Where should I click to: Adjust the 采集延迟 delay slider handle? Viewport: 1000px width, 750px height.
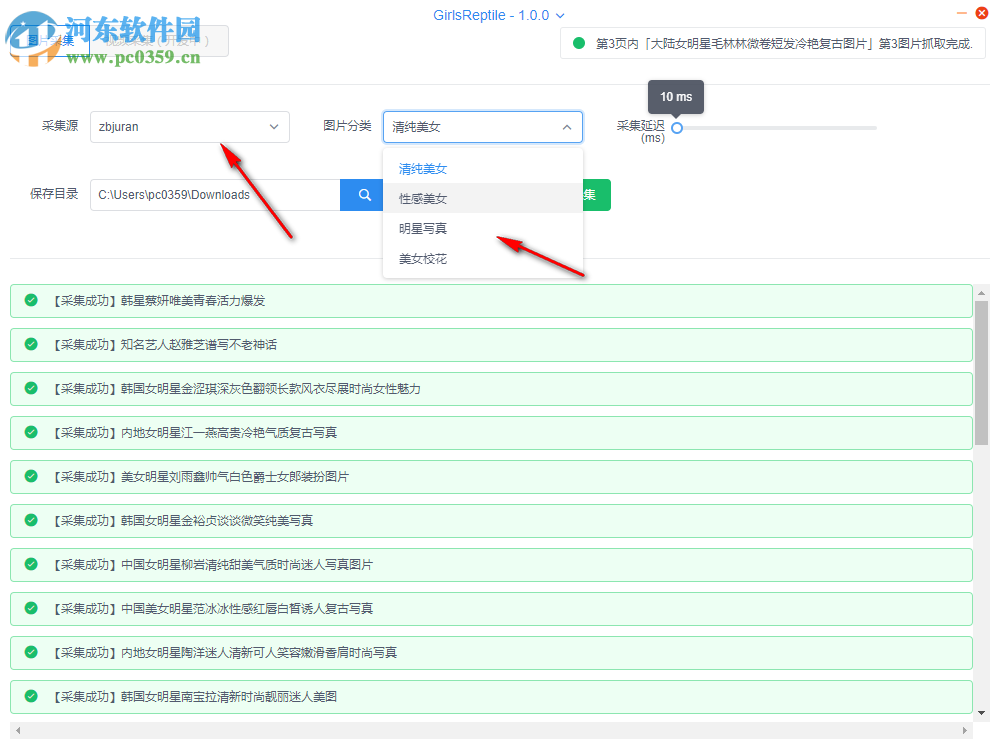click(x=677, y=128)
